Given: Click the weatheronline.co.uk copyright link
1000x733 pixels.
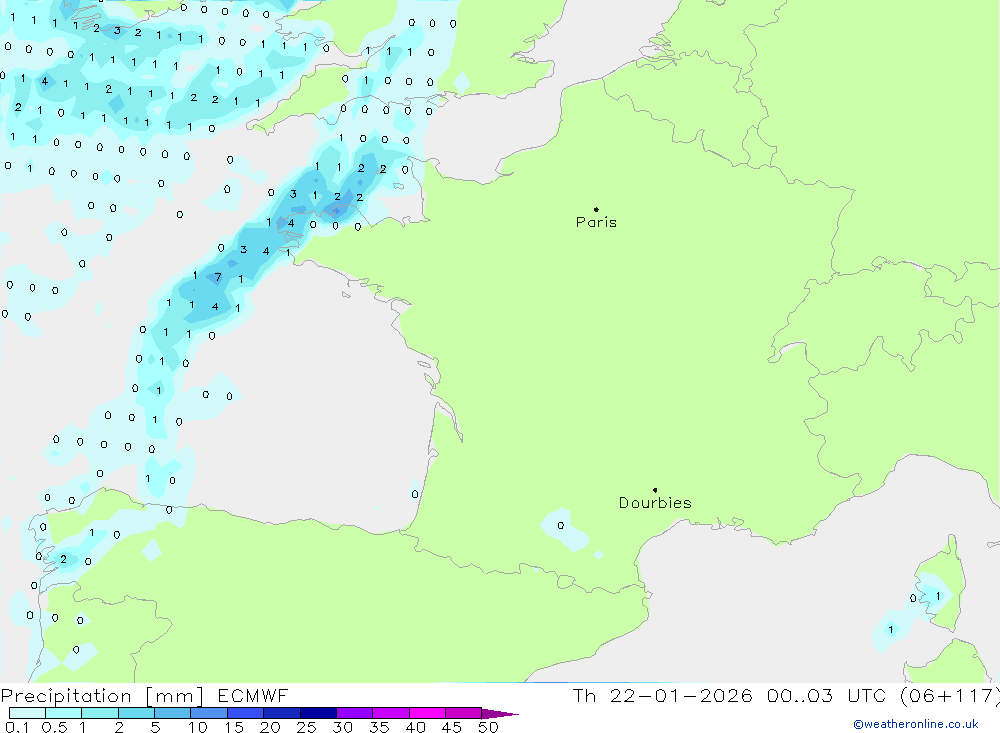Looking at the screenshot, I should point(915,723).
